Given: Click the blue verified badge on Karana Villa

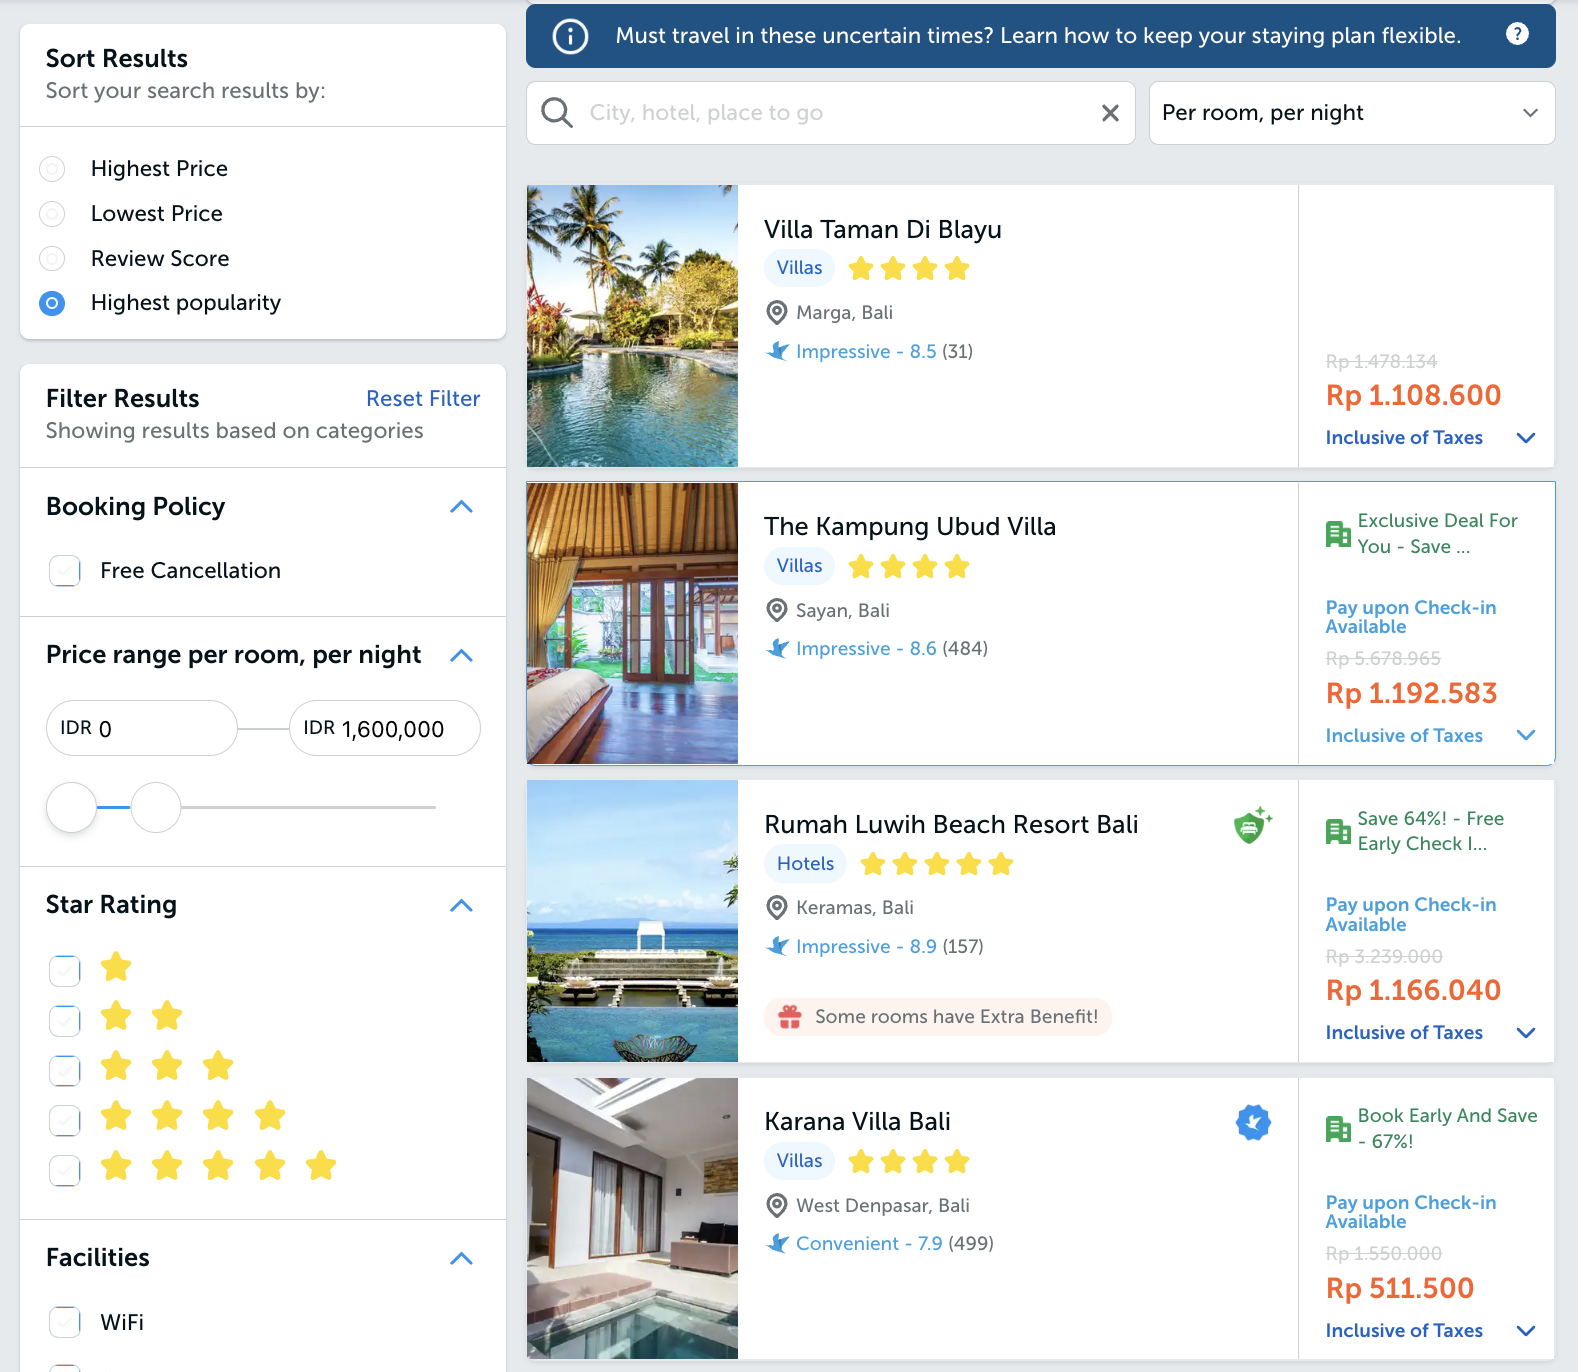Looking at the screenshot, I should (x=1252, y=1122).
